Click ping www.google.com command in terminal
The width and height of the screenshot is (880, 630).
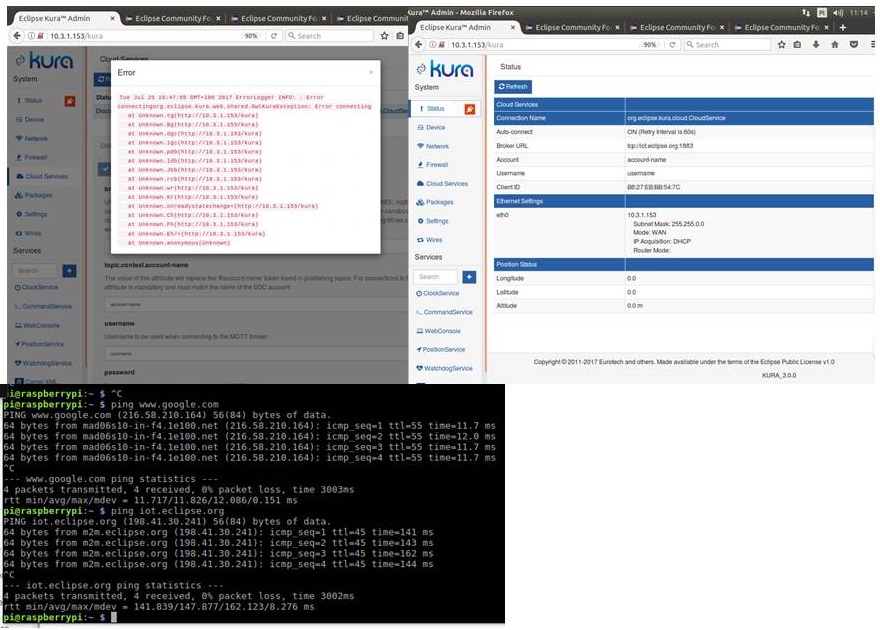point(165,404)
